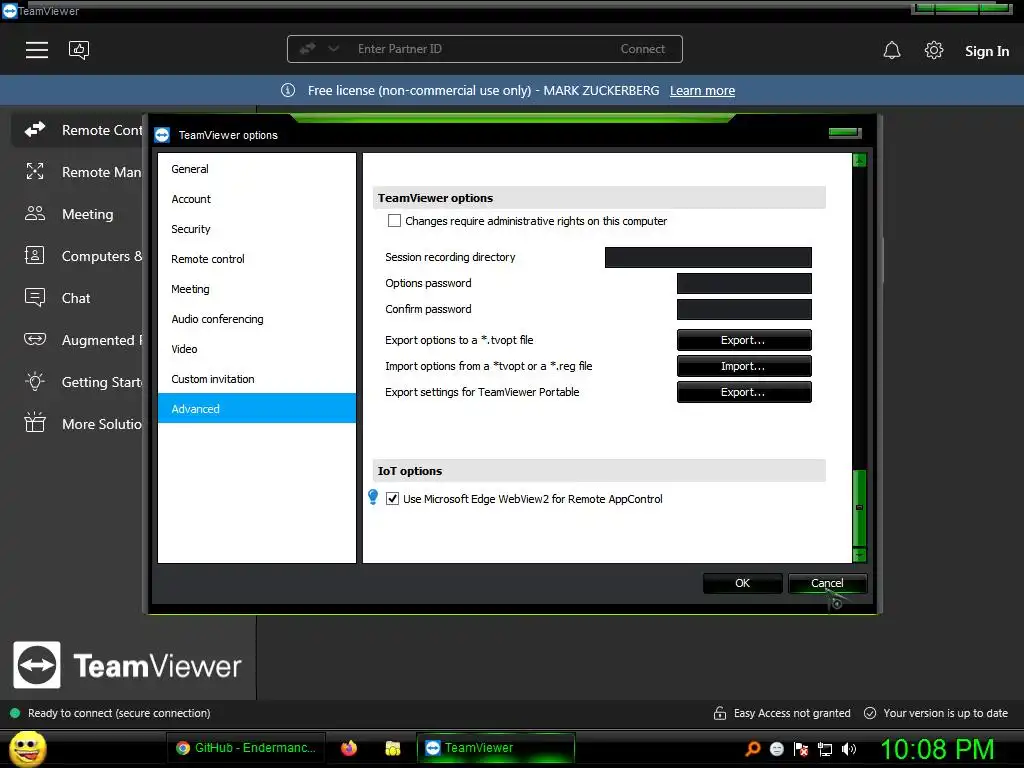1024x768 pixels.
Task: Open the notifications bell
Action: click(x=891, y=50)
